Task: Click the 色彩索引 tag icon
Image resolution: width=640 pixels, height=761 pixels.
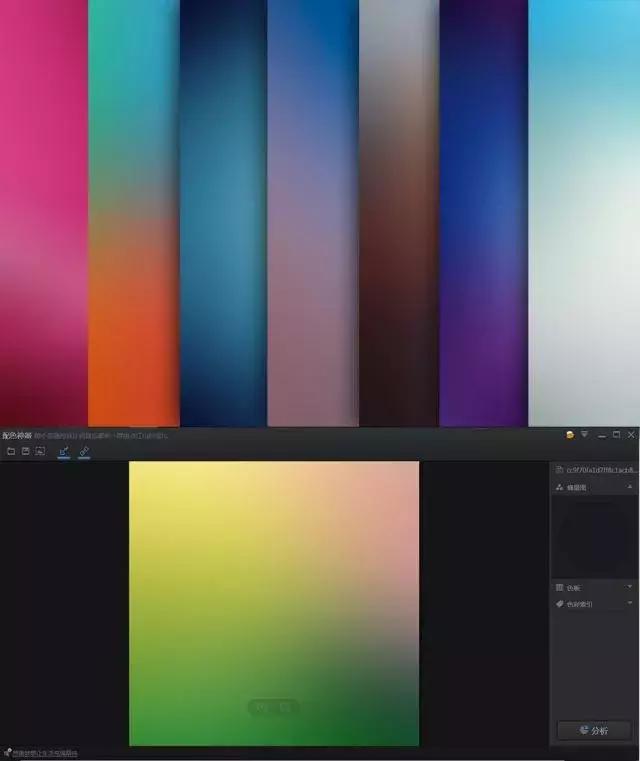Action: tap(559, 604)
